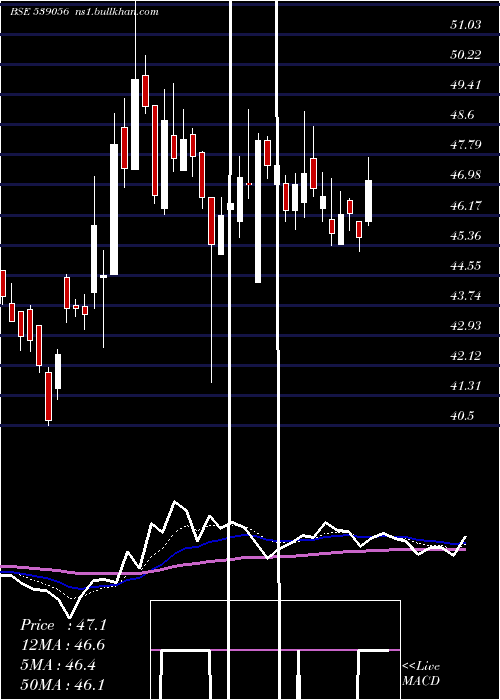
Task: Click the 12MA : 46.6 readout
Action: [62, 645]
